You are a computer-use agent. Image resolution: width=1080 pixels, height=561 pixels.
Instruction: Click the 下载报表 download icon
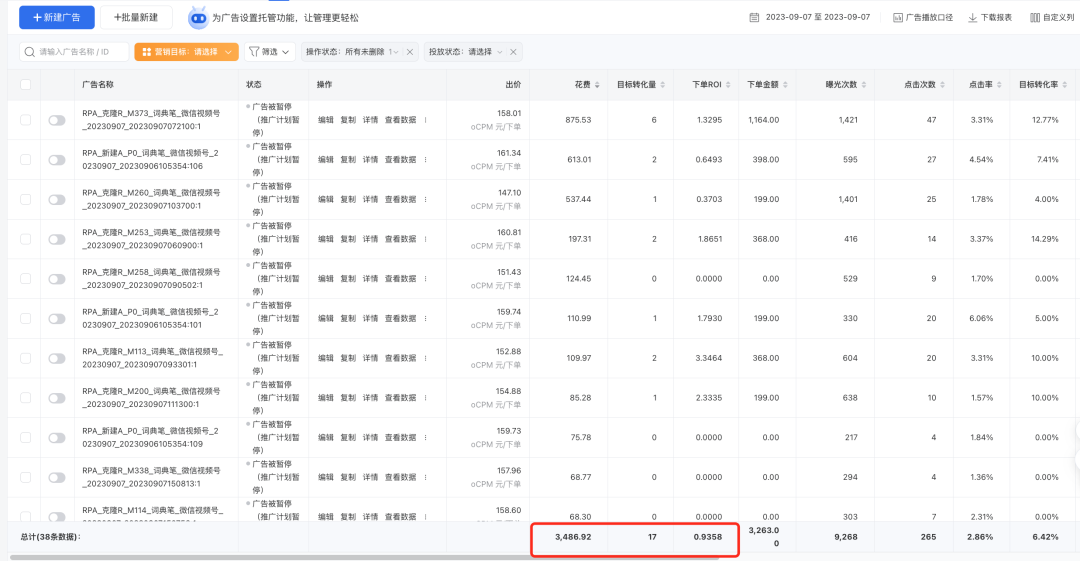click(972, 17)
